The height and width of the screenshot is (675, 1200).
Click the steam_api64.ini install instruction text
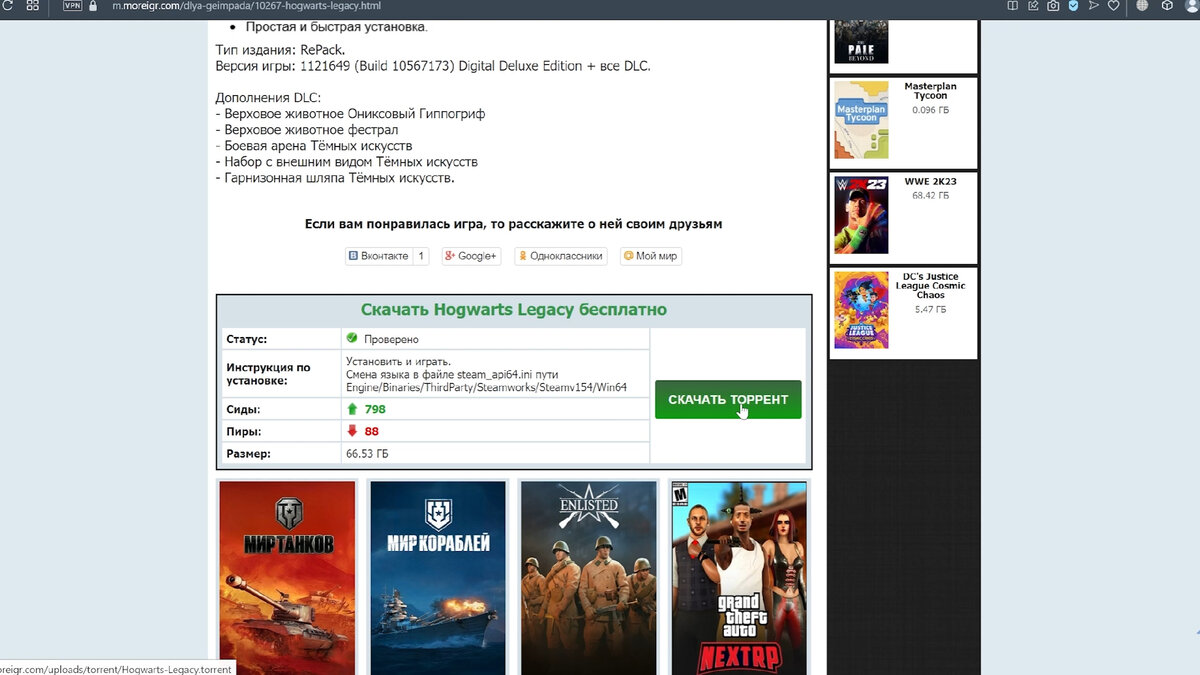click(487, 374)
